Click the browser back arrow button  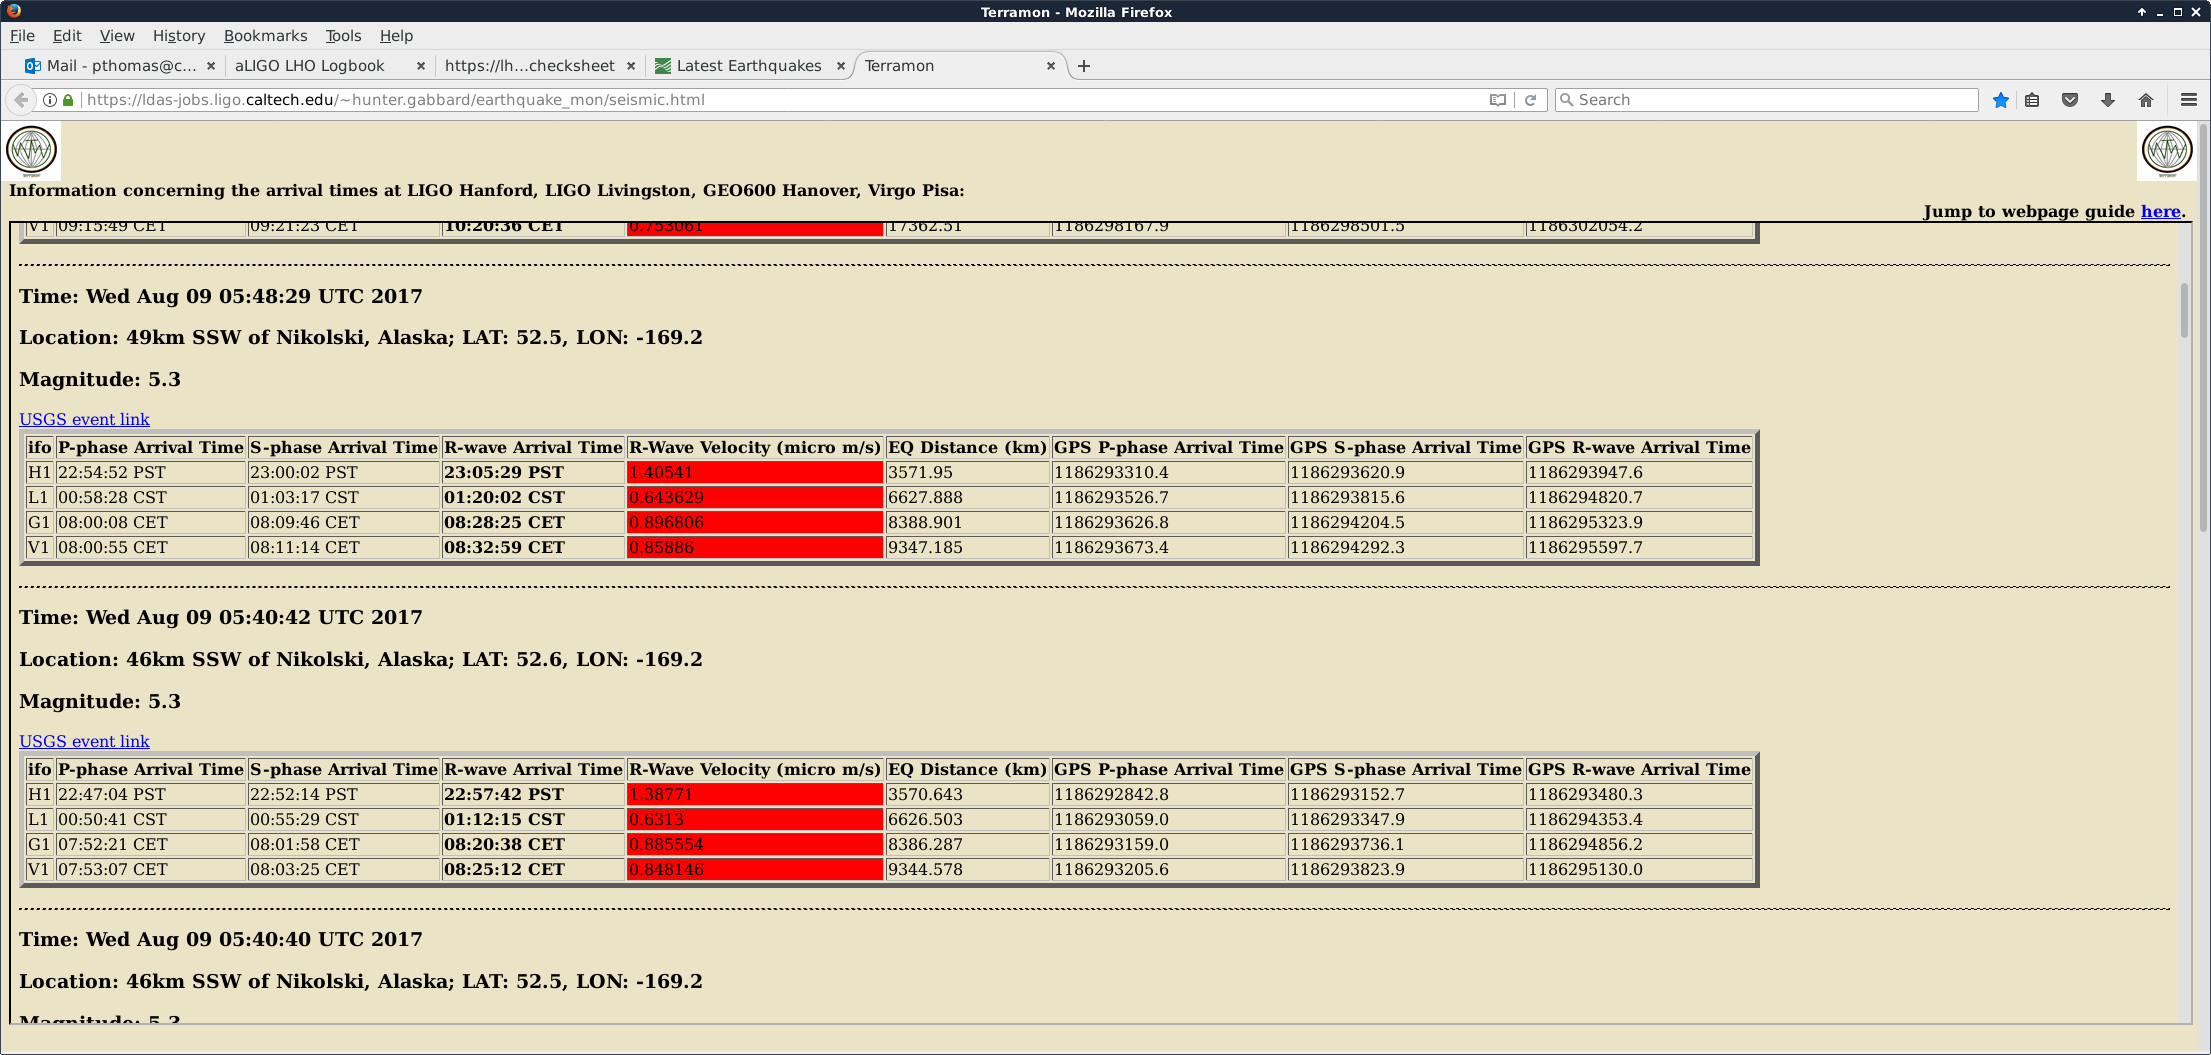tap(21, 100)
